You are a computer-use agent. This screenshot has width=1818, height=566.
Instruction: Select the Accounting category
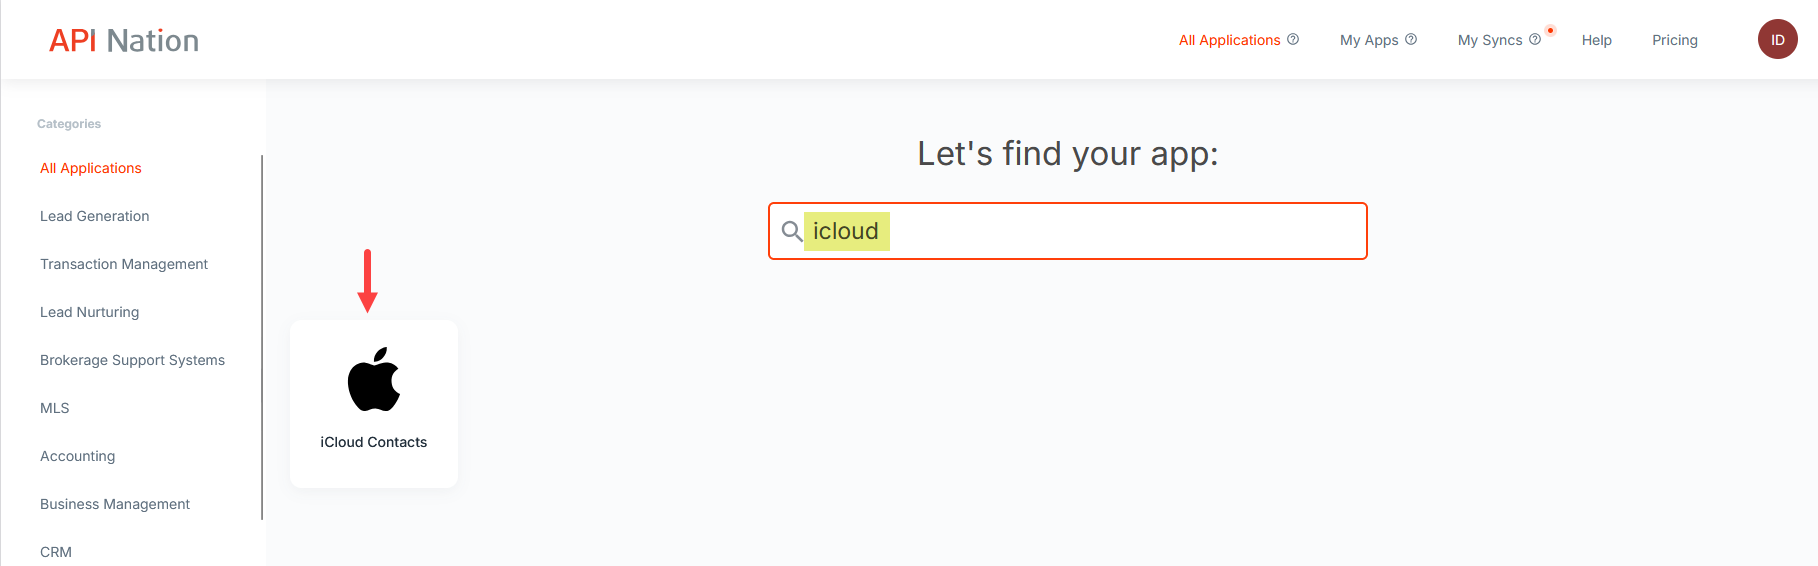coord(78,456)
